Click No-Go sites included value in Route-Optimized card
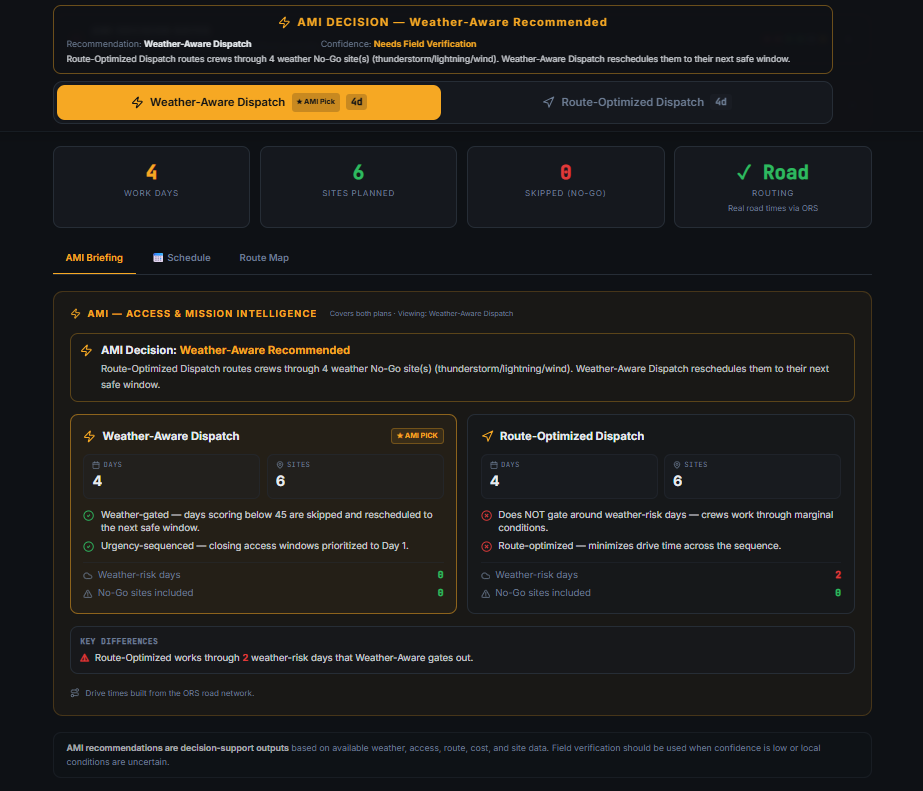The width and height of the screenshot is (923, 791). click(x=838, y=593)
